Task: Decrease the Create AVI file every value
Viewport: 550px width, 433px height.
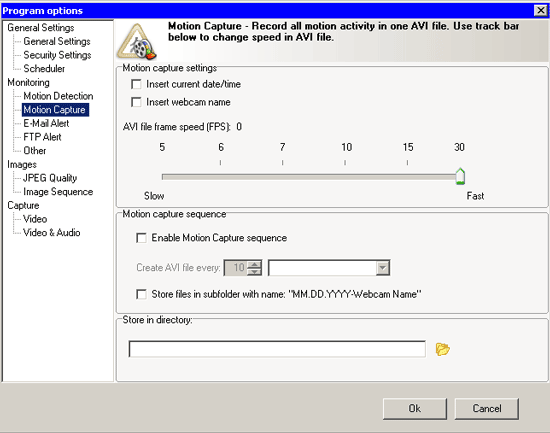Action: pos(254,272)
